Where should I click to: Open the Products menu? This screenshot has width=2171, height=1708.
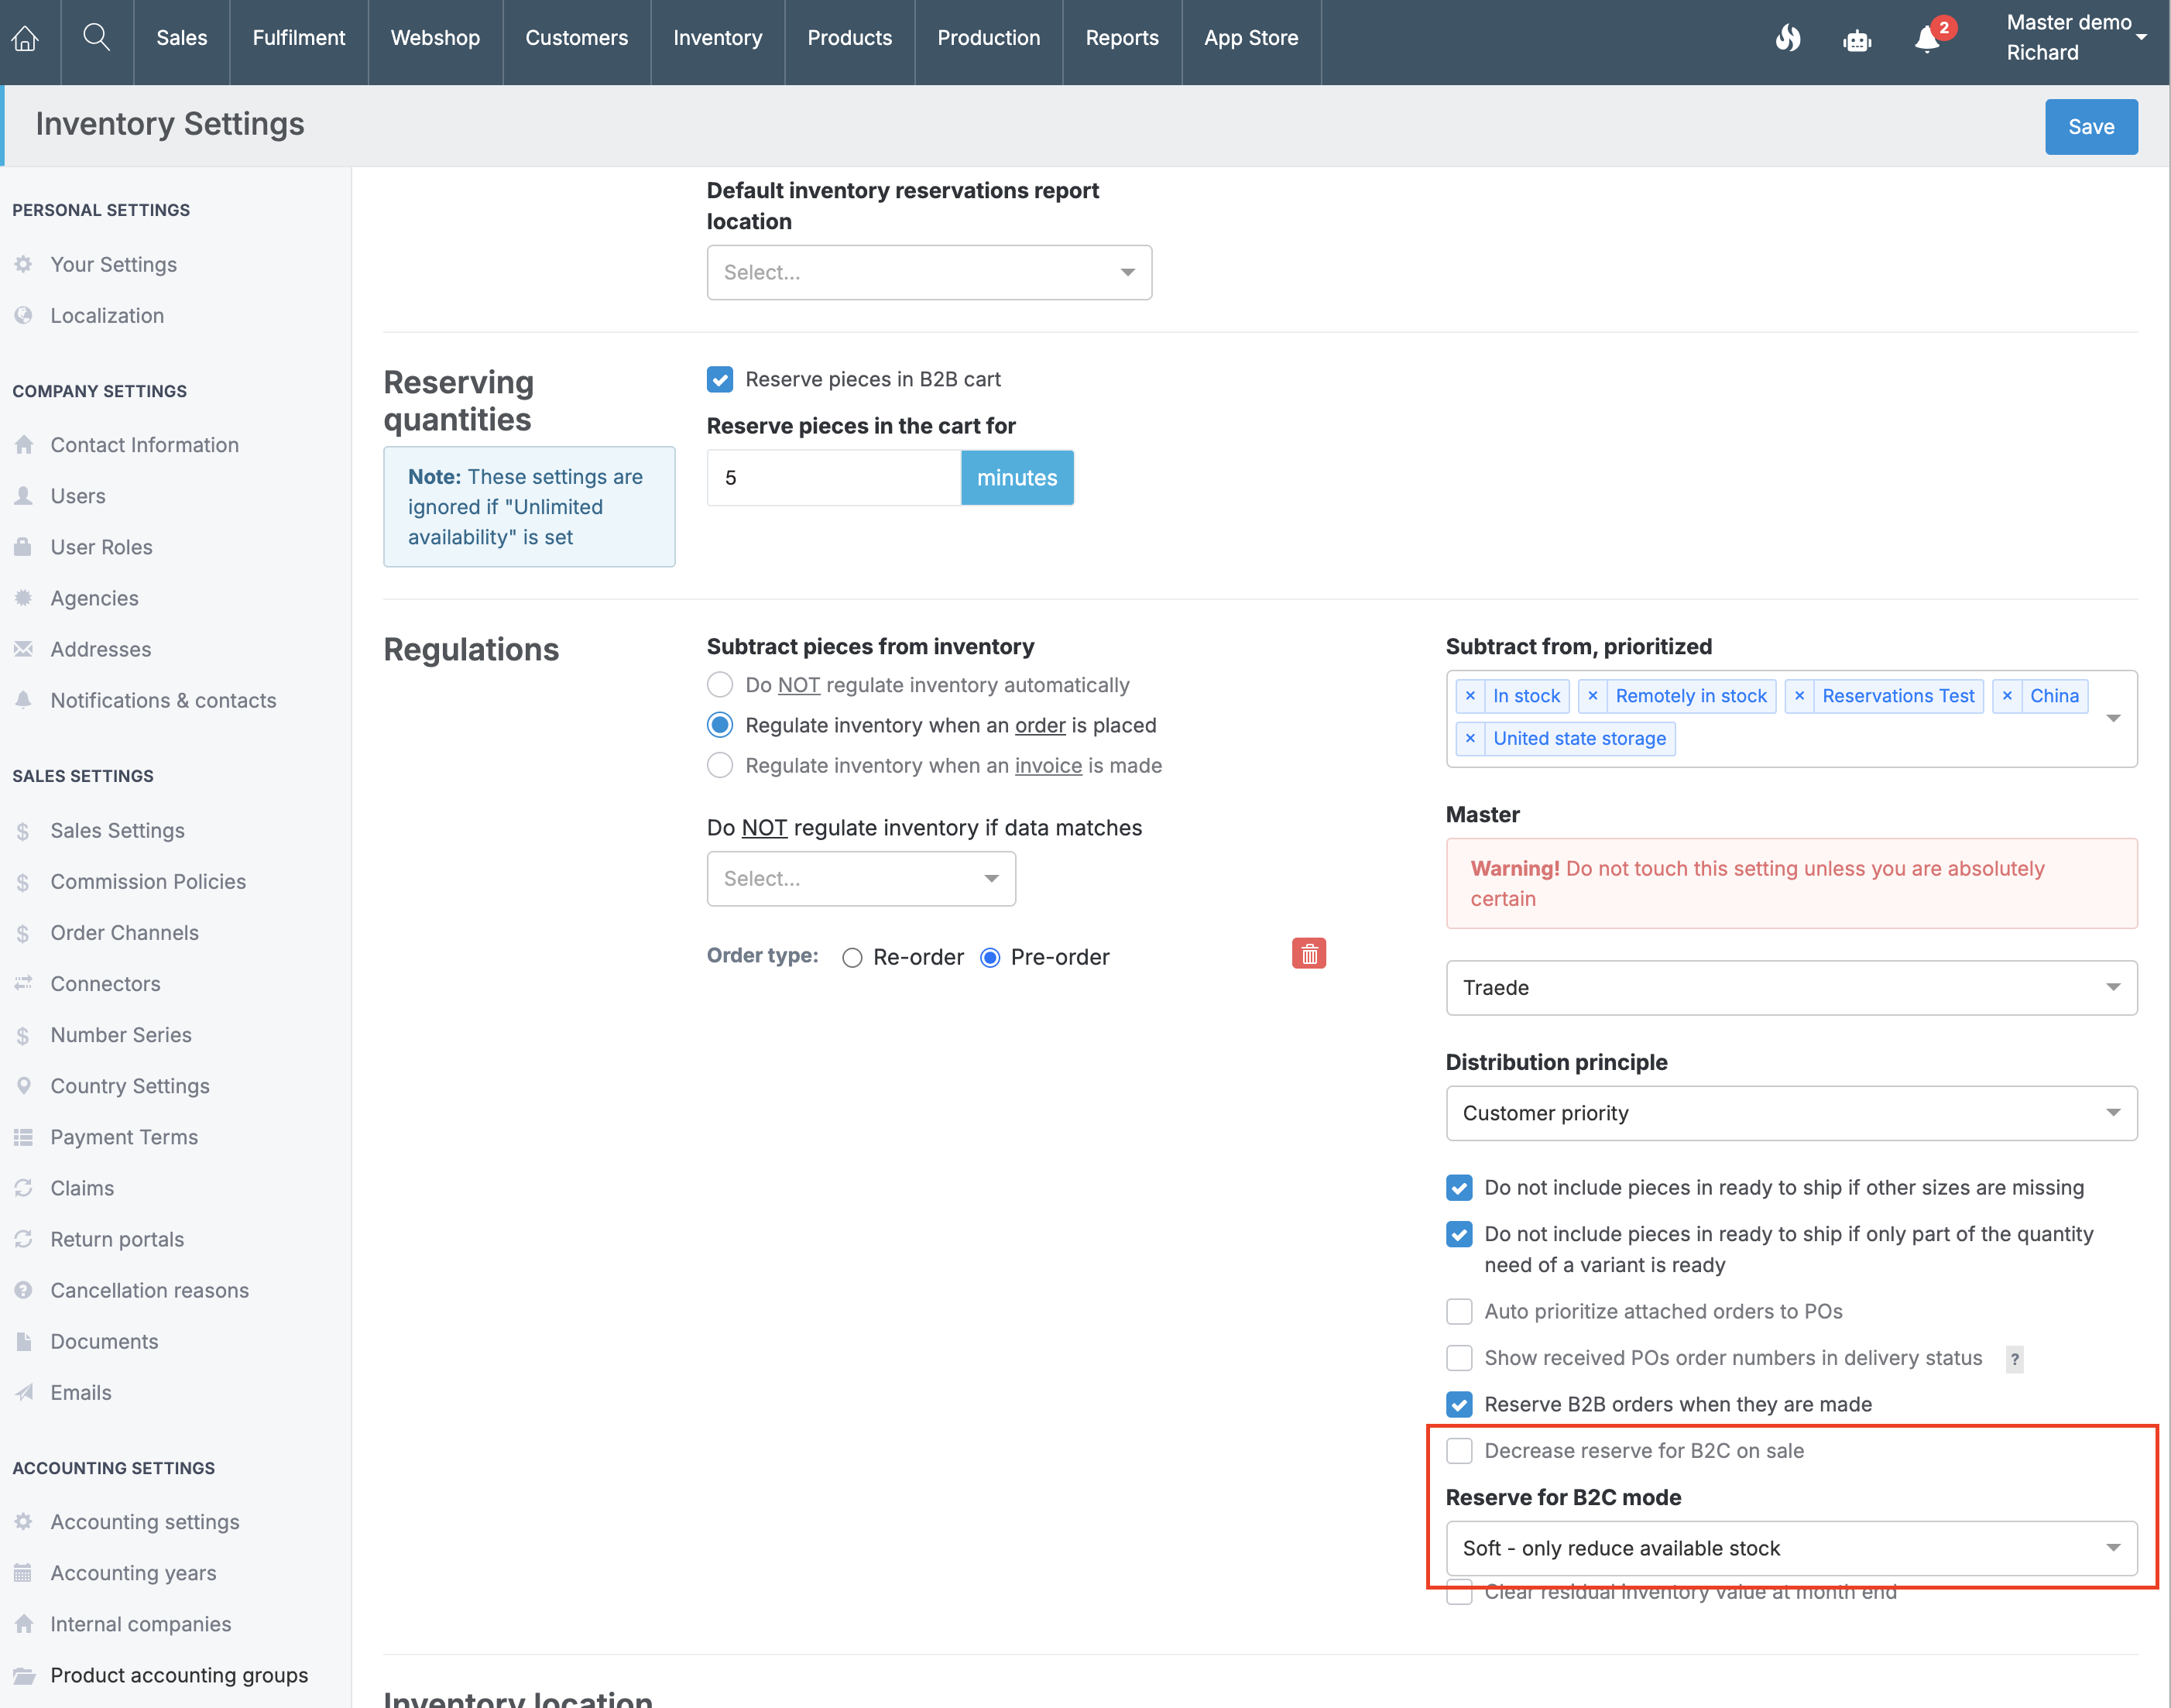[849, 38]
